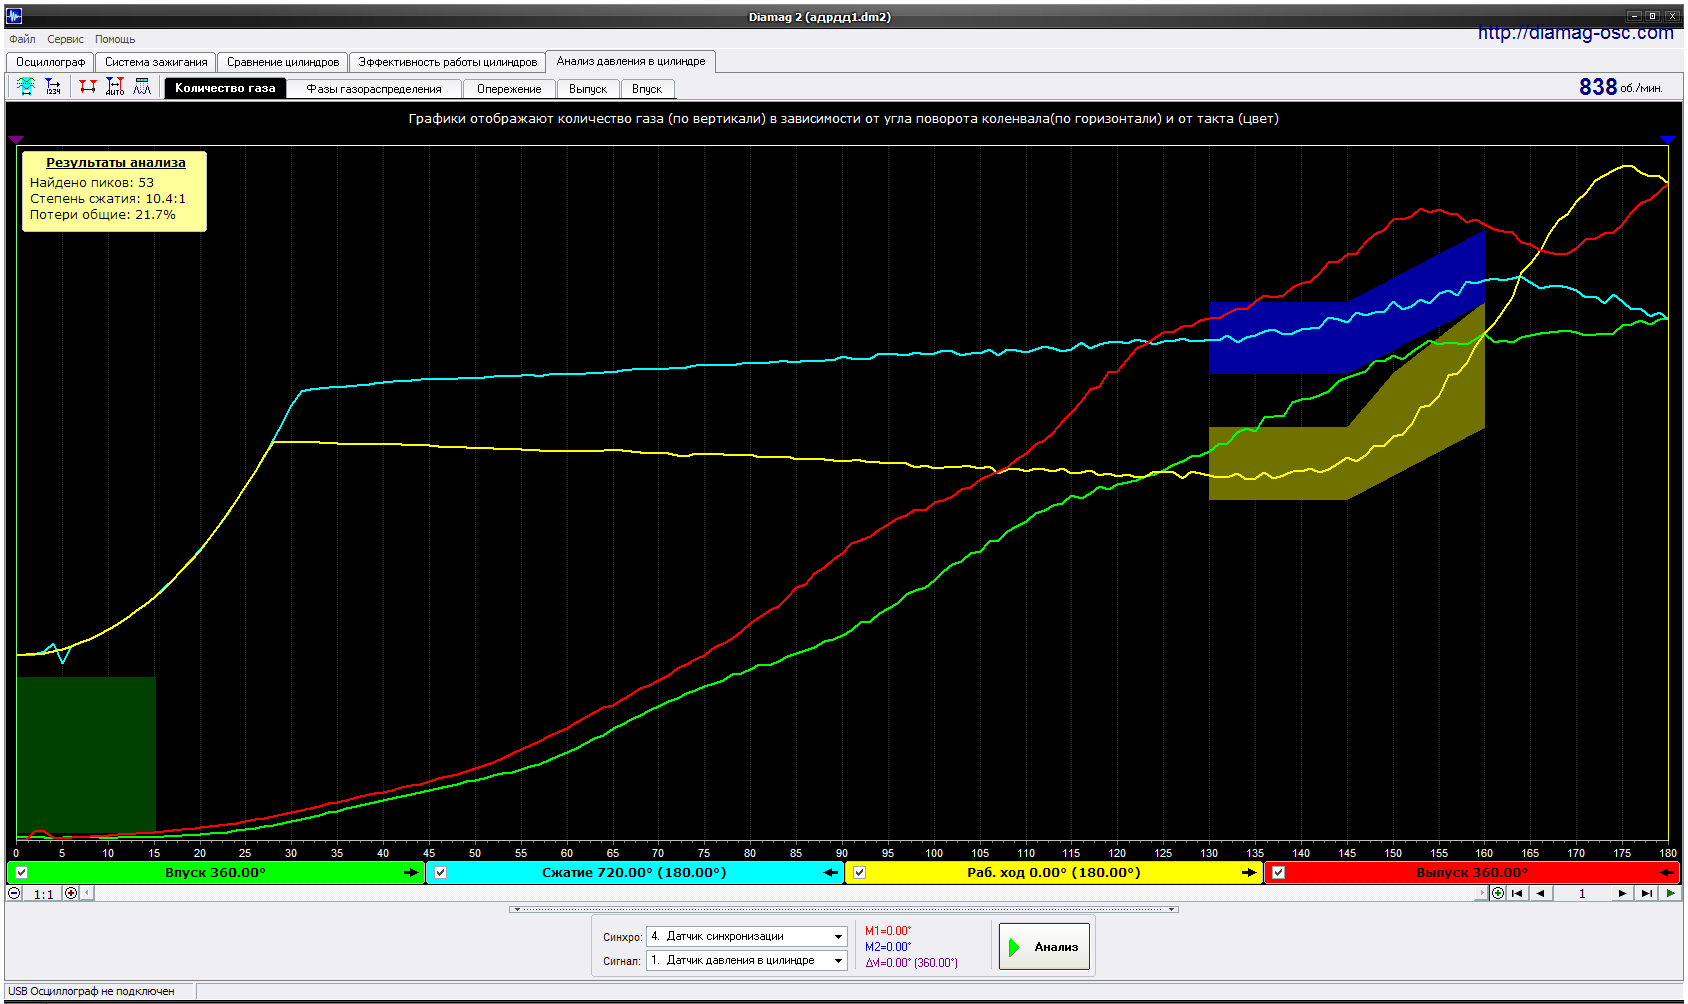Click the Потери общие: 21.7% text
Viewport: 1688px width, 1004px height.
[x=102, y=214]
